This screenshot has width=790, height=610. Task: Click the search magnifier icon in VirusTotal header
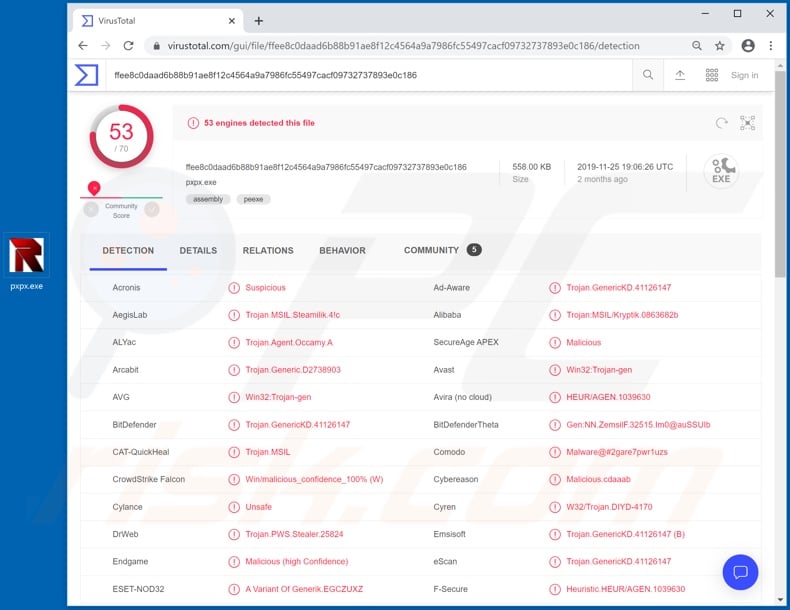pyautogui.click(x=648, y=75)
